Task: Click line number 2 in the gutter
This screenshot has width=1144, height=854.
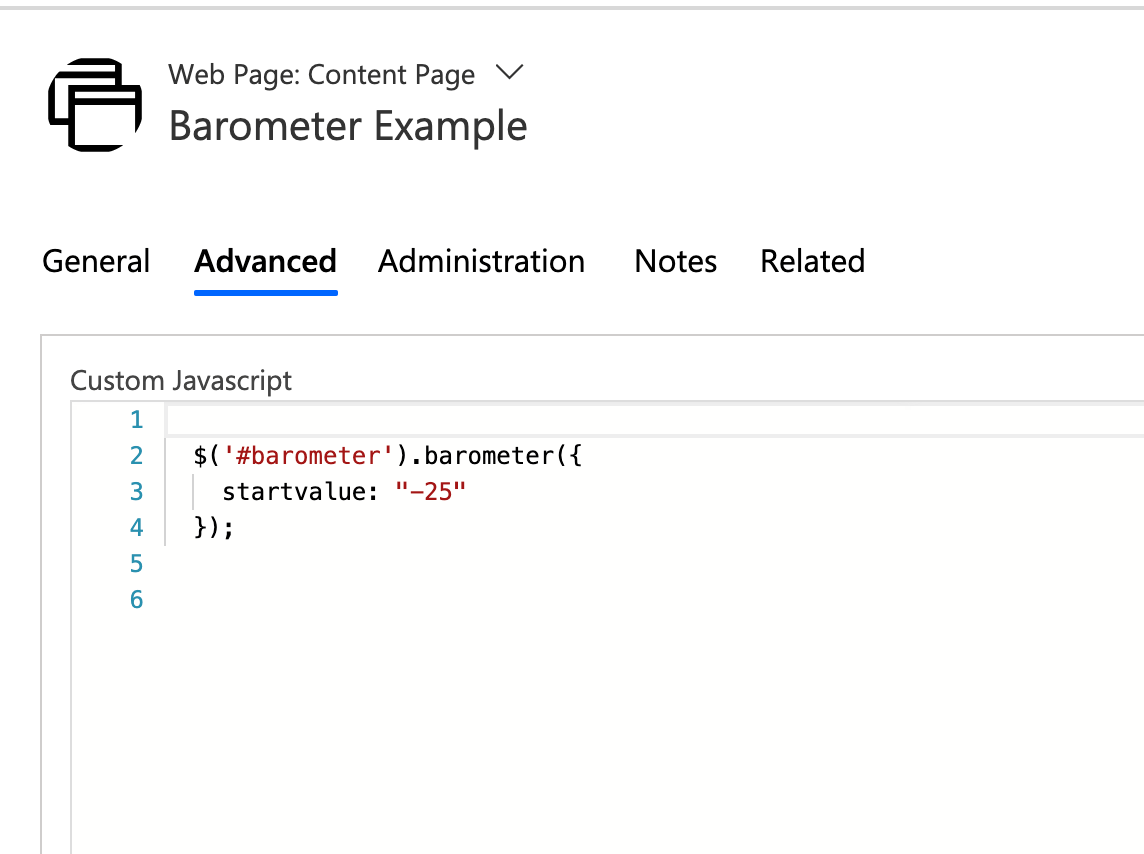Action: pos(136,456)
